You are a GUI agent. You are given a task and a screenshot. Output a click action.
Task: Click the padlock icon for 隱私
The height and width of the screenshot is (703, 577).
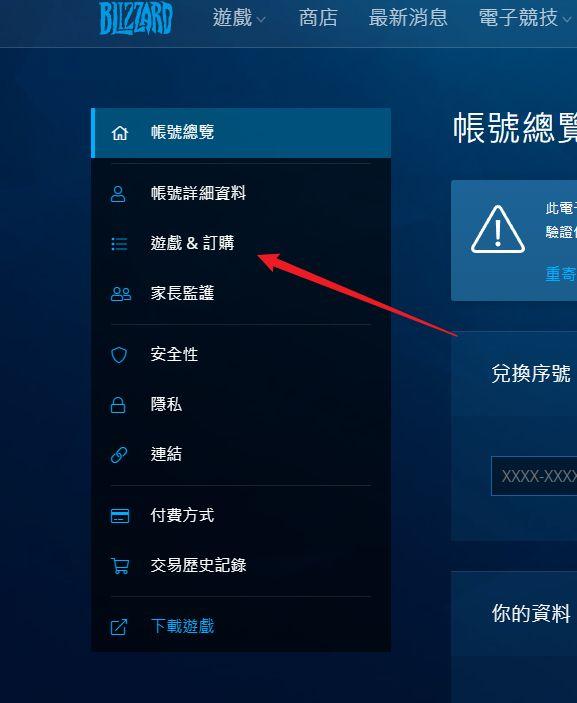[x=118, y=404]
